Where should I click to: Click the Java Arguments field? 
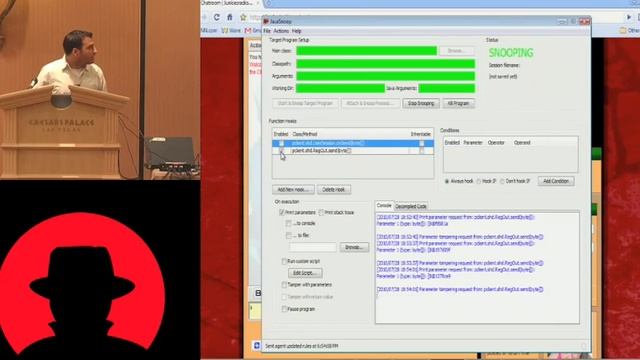(x=447, y=88)
